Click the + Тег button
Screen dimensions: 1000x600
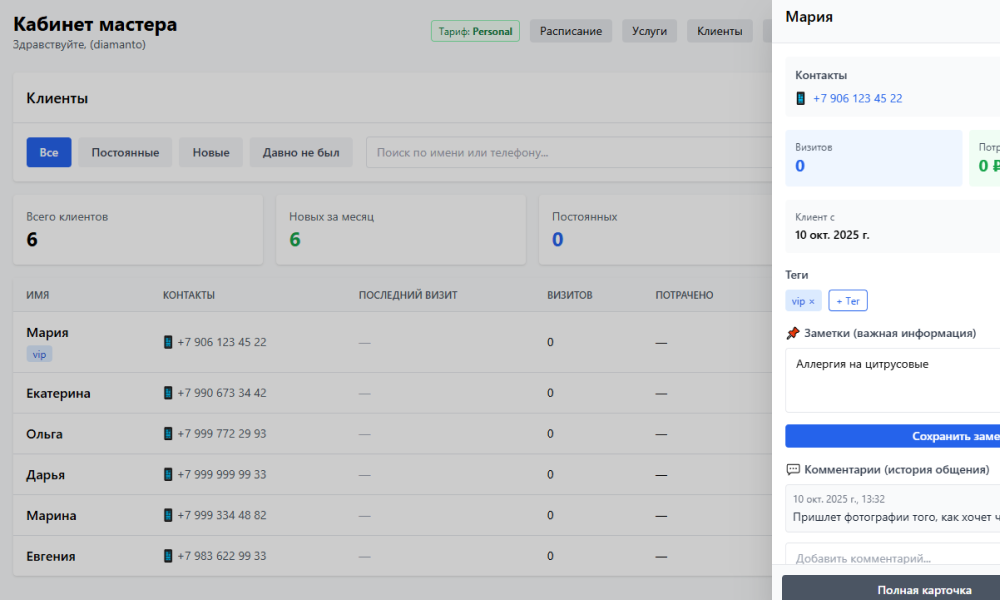click(847, 301)
